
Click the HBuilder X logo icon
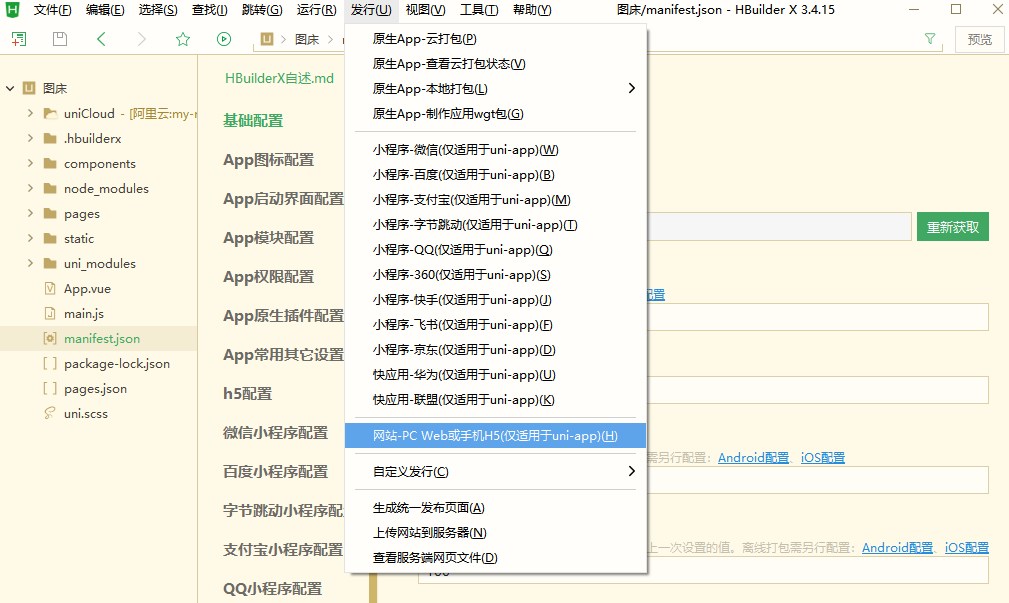13,10
